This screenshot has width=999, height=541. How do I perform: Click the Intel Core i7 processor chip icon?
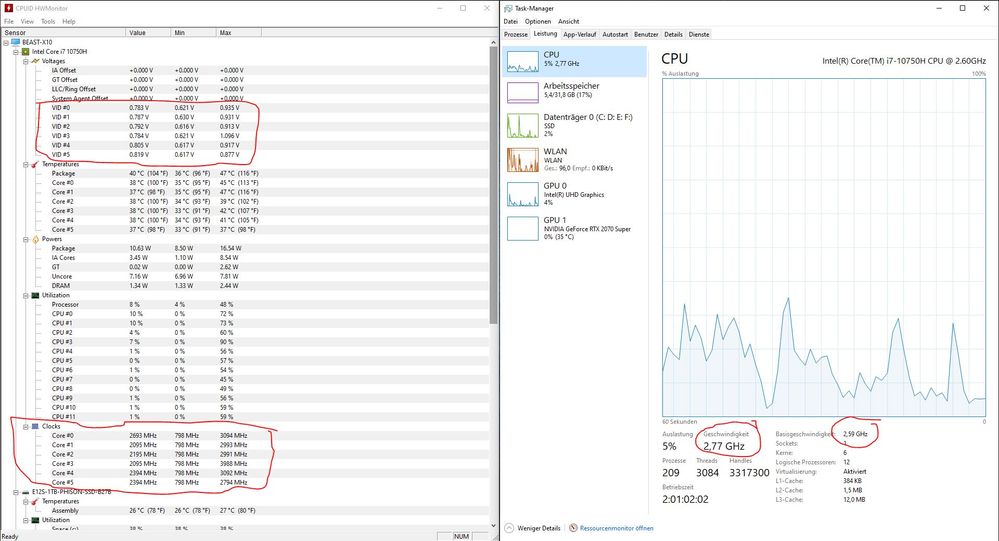(25, 52)
